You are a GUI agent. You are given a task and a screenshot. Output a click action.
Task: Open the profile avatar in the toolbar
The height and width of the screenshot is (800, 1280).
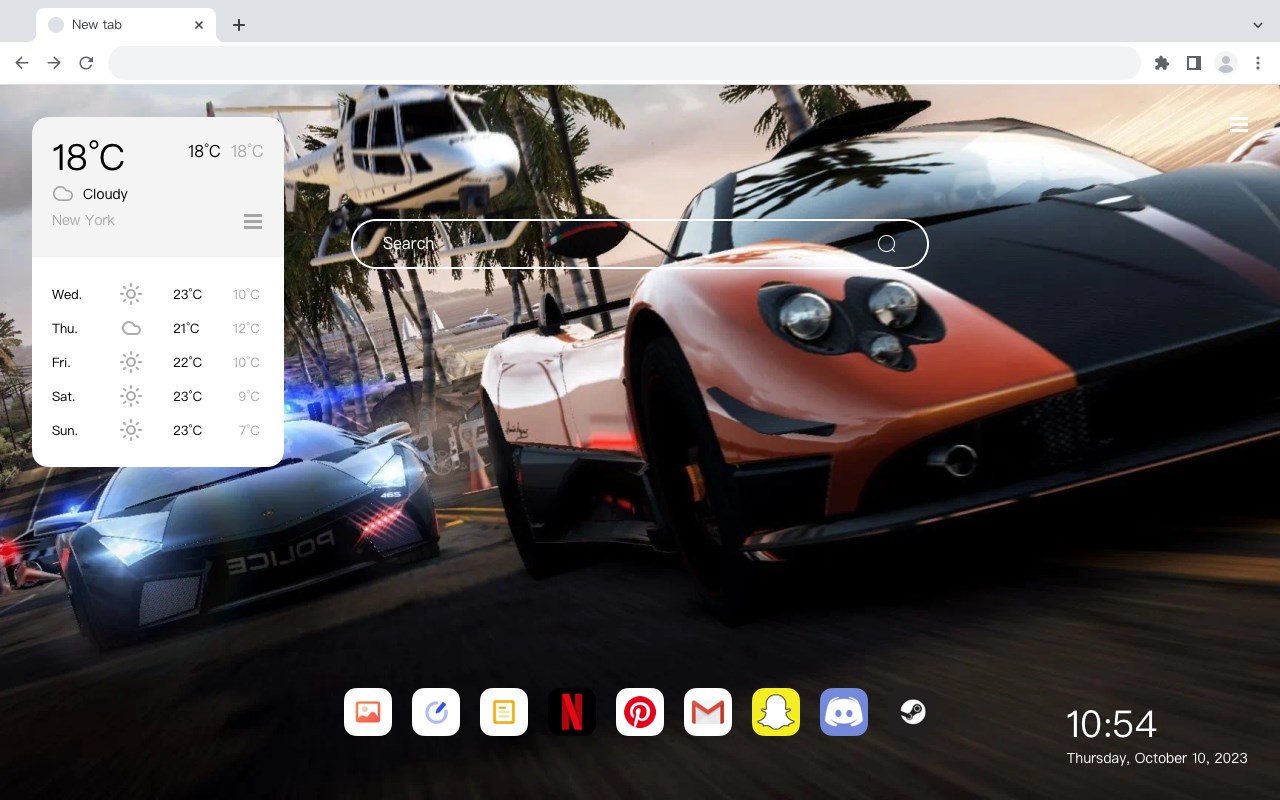[1225, 63]
